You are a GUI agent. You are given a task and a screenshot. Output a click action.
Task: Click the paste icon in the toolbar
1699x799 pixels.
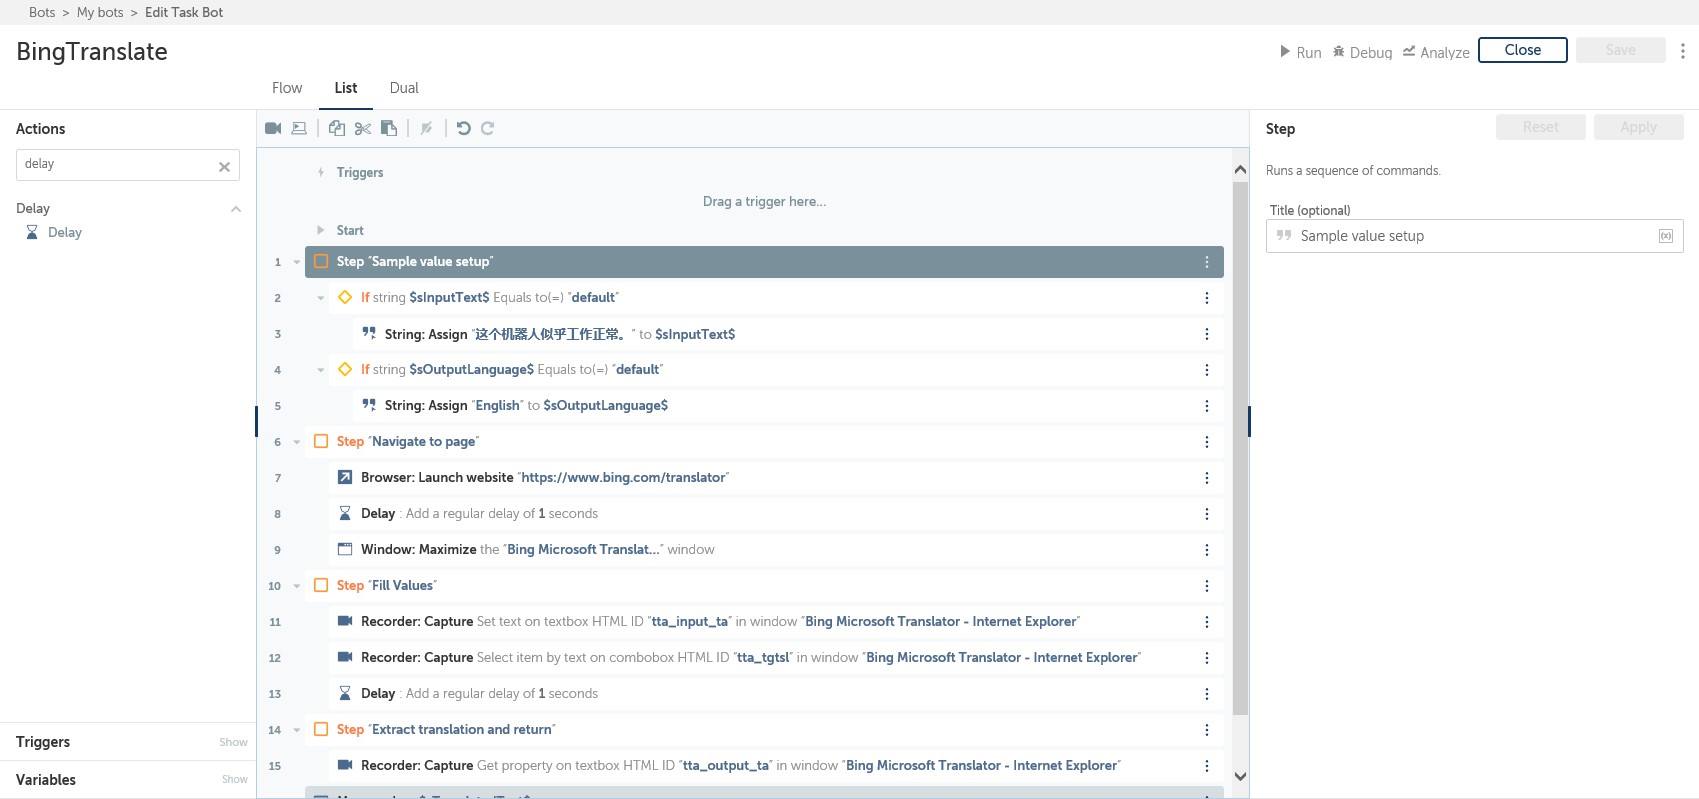[389, 128]
